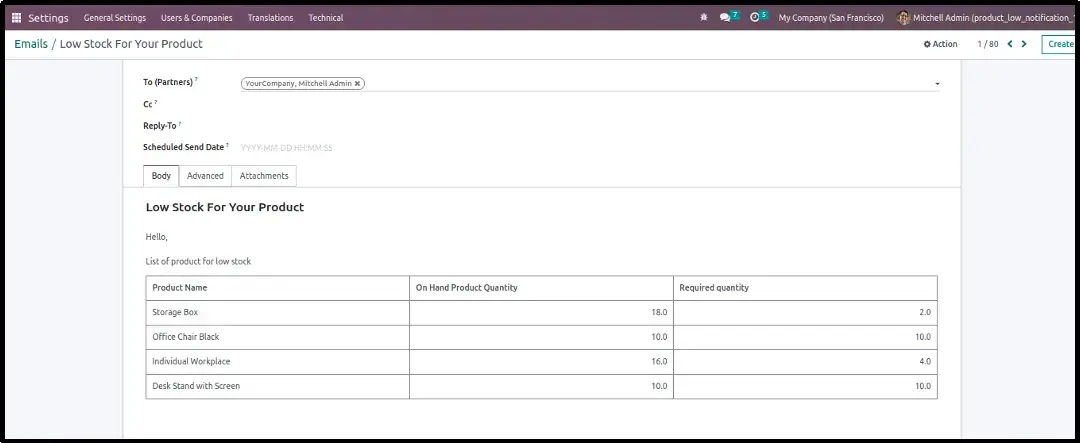Switch to the Attachments tab
Screen dimensions: 1080x443
[264, 176]
